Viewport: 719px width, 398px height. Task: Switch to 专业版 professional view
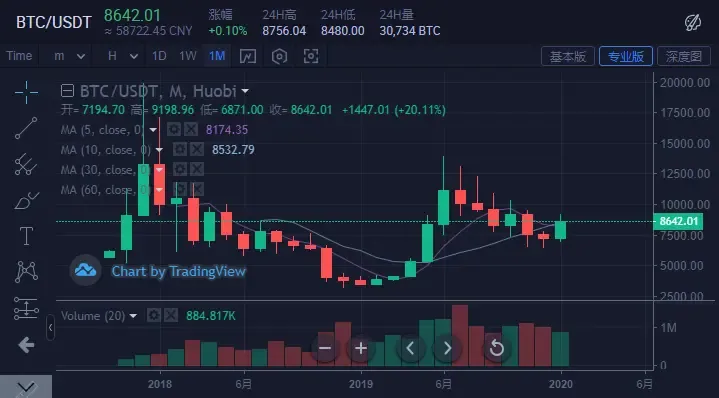pos(625,56)
